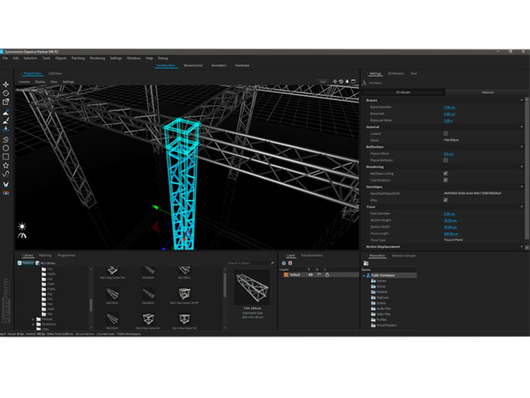Open the 3D Hierarchy tab
Screen dimensions: 530x398
(x=396, y=73)
